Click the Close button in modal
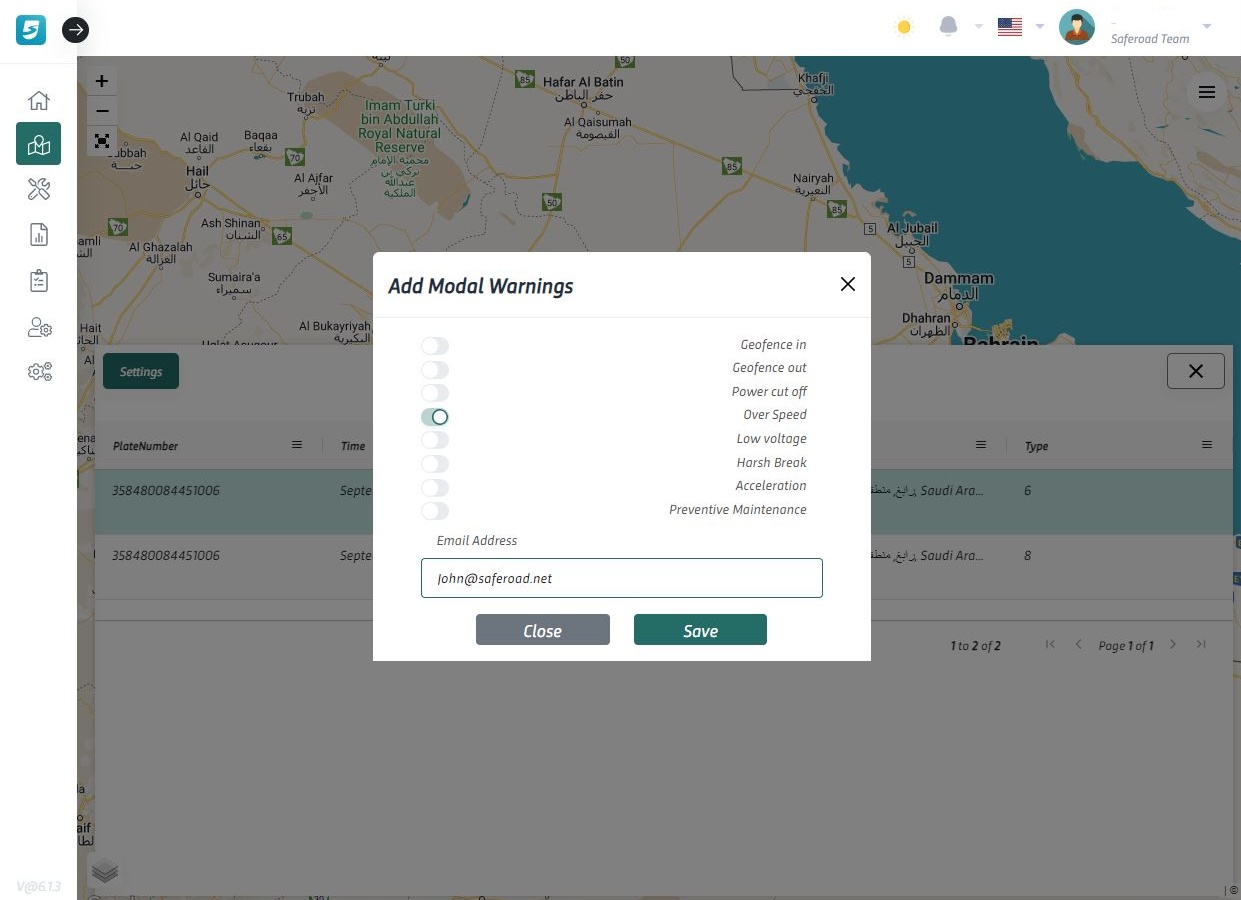 pyautogui.click(x=542, y=630)
